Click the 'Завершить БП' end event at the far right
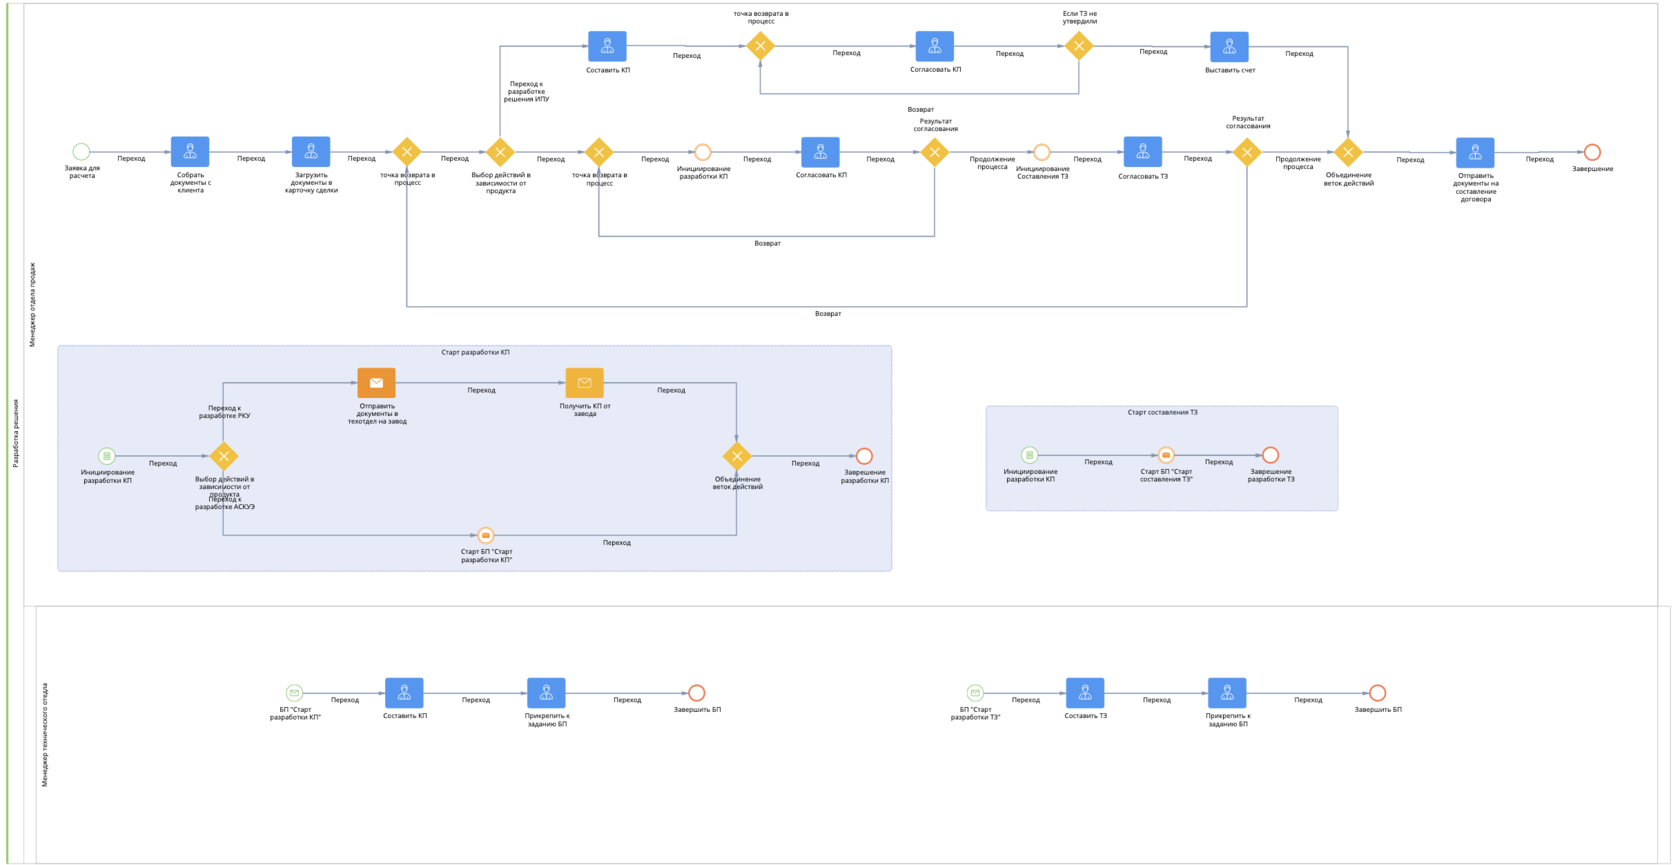The image size is (1680, 865). tap(1377, 693)
